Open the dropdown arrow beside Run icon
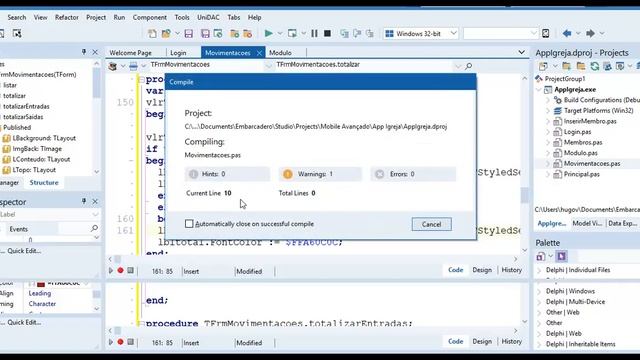The image size is (640, 360). [280, 33]
